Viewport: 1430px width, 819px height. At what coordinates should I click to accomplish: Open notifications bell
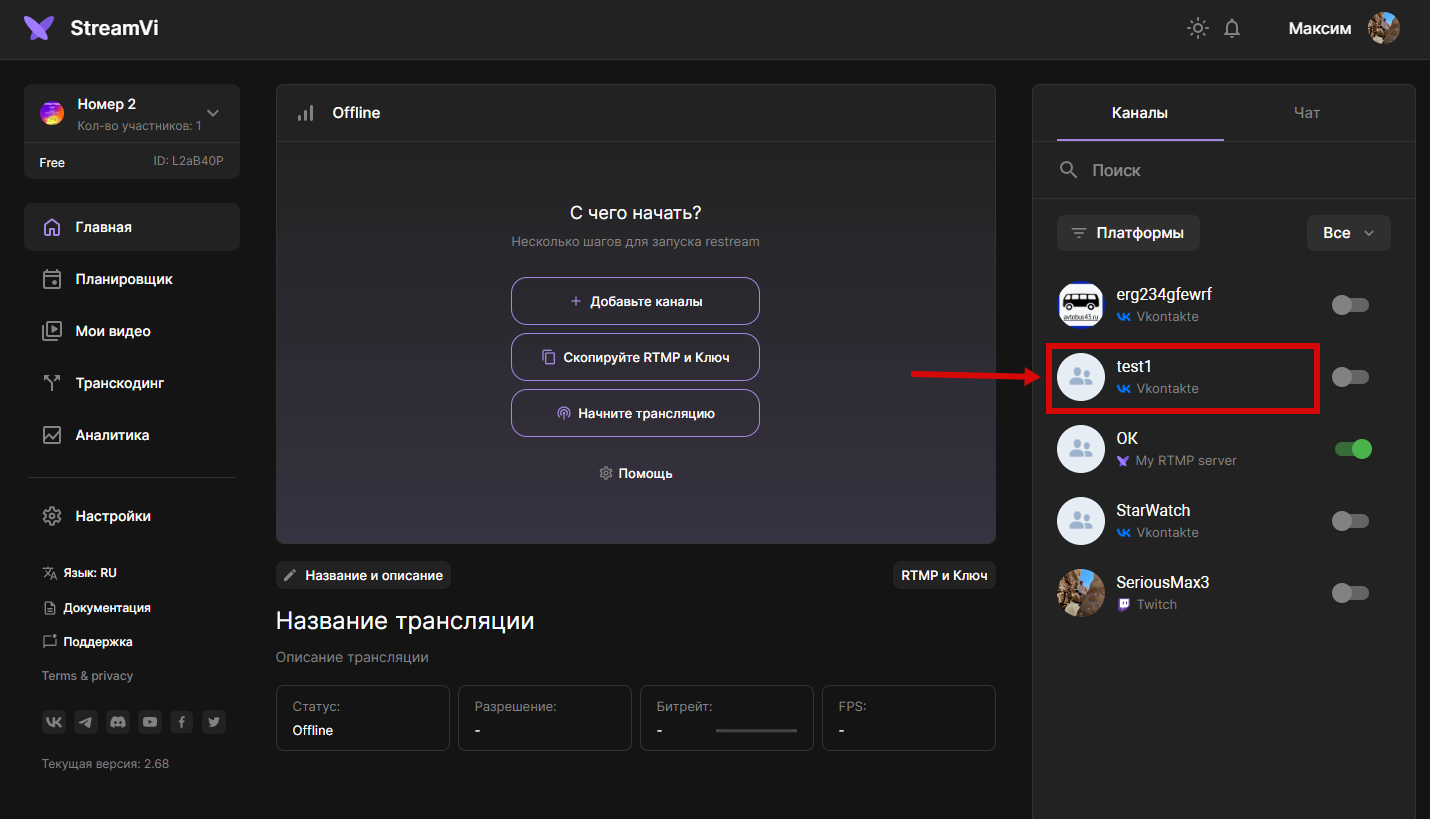[1232, 28]
